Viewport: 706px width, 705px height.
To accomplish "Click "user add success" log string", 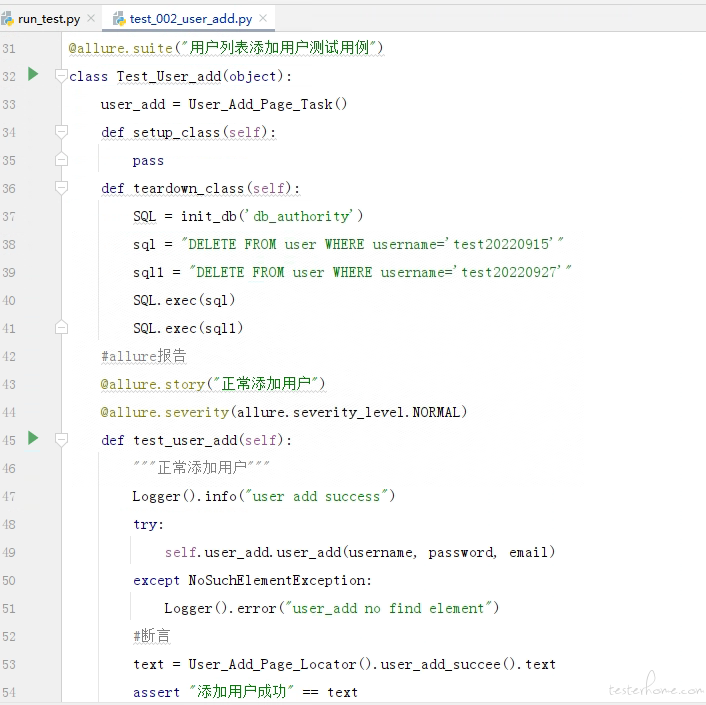I will (x=317, y=496).
